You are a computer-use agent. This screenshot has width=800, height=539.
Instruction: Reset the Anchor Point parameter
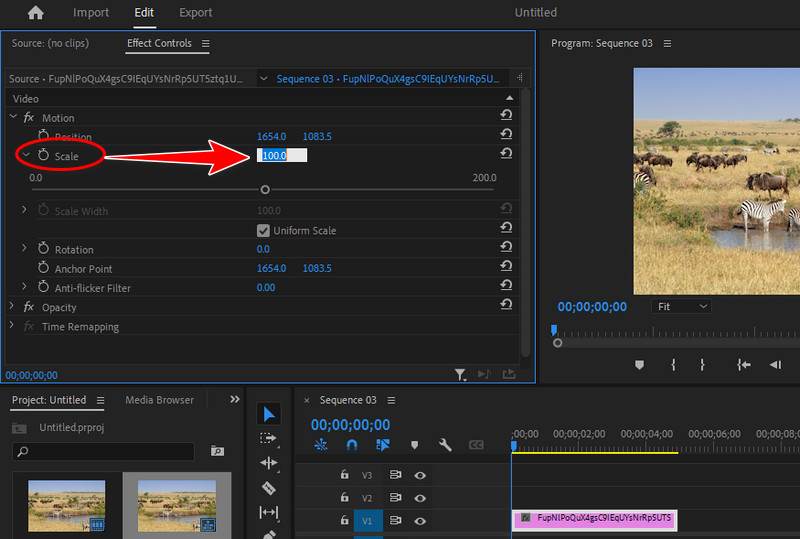tap(506, 266)
